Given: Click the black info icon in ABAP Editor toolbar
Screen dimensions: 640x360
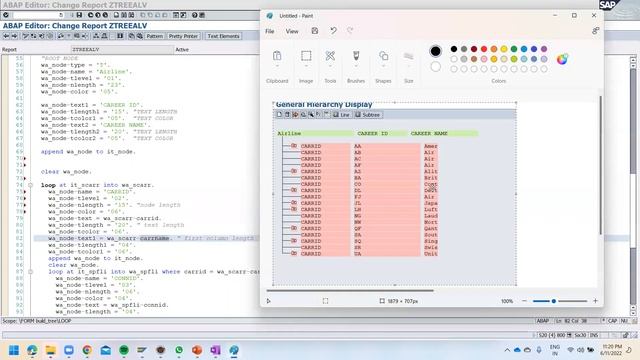Looking at the screenshot, I should pyautogui.click(x=120, y=36).
